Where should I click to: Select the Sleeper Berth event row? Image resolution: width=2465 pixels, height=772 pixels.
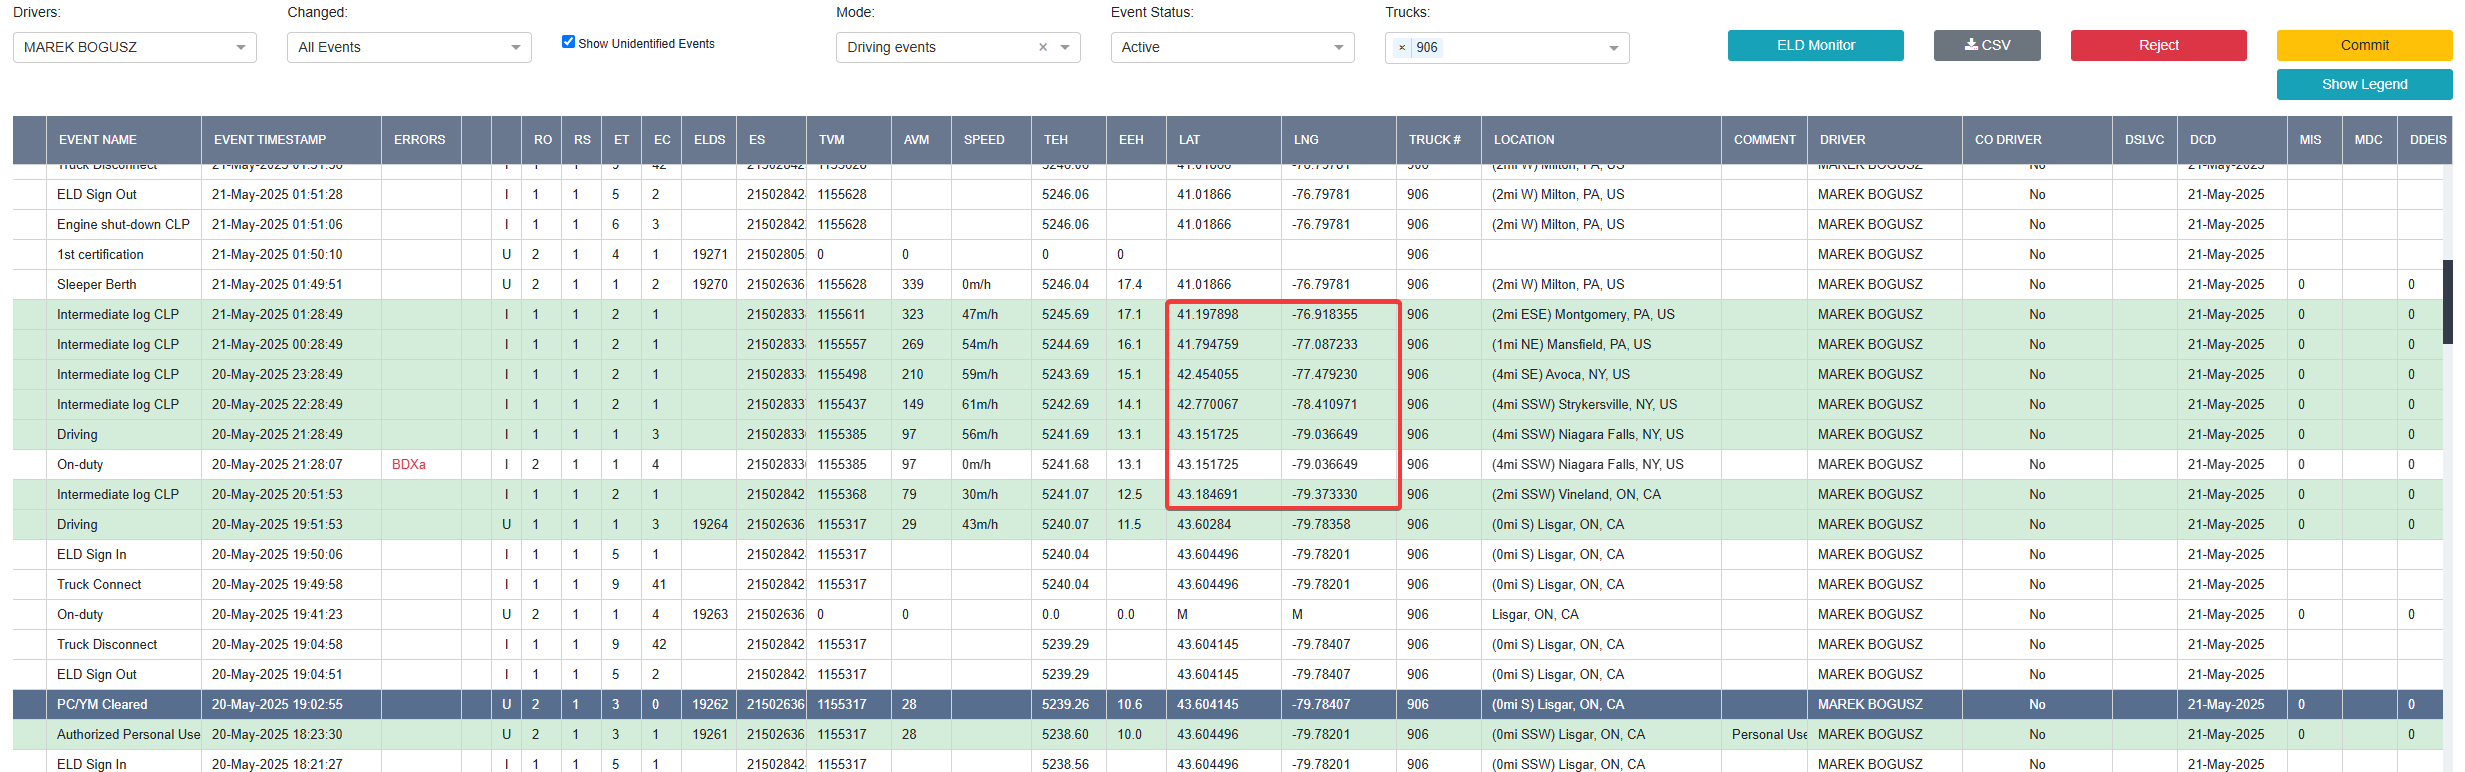[x=97, y=284]
